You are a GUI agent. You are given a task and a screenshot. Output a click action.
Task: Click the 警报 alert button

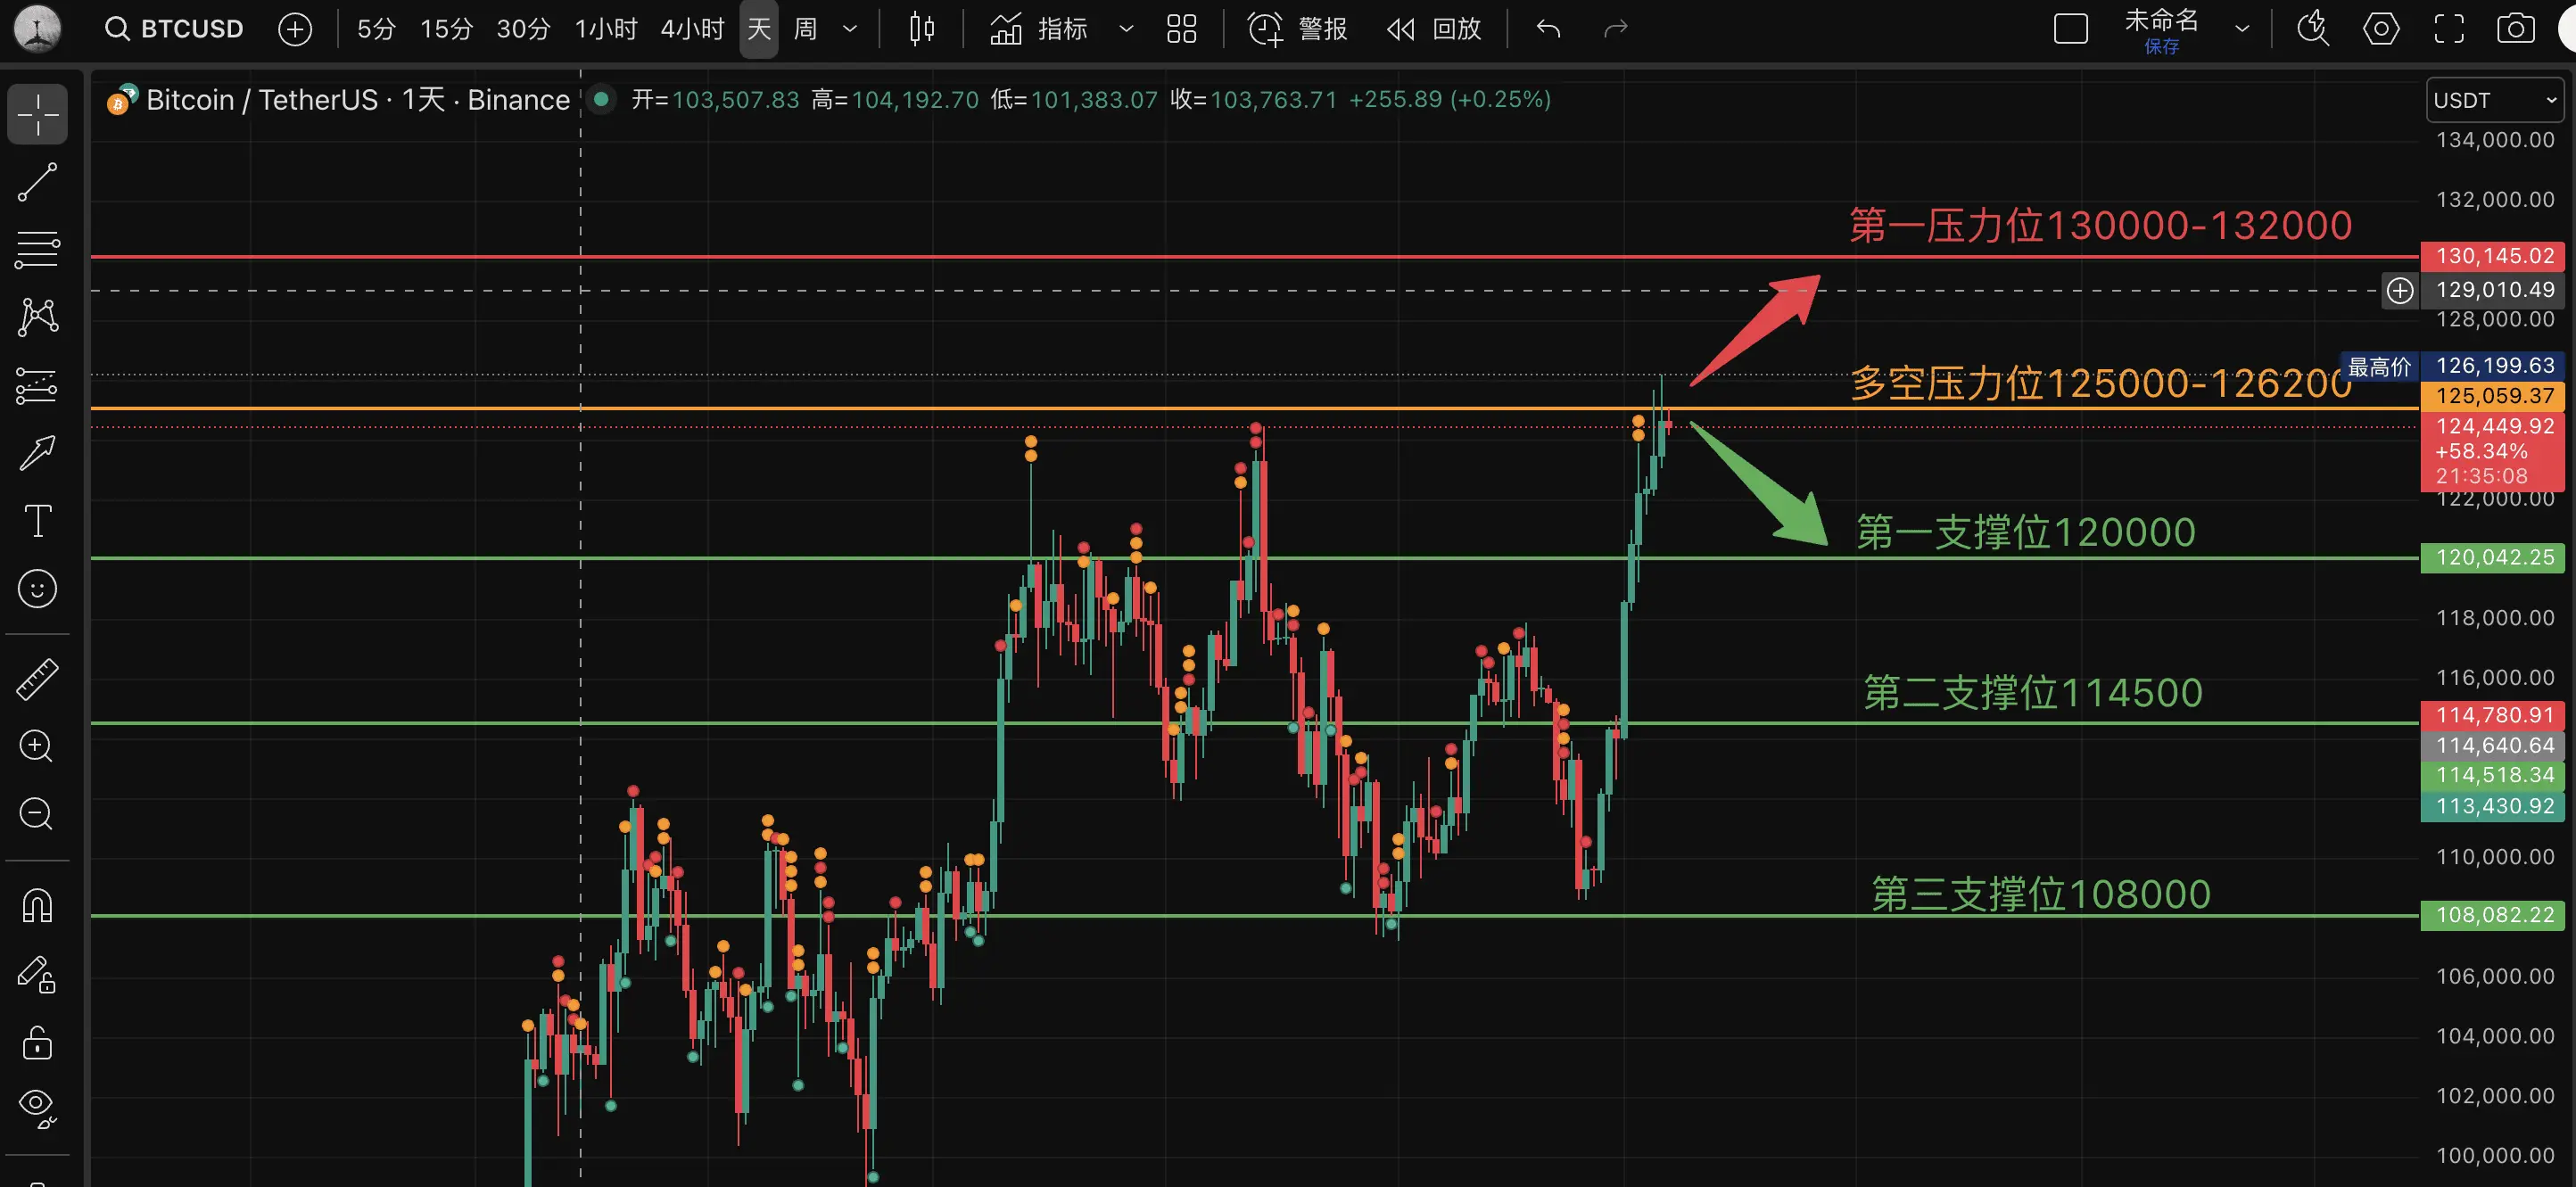click(1299, 29)
